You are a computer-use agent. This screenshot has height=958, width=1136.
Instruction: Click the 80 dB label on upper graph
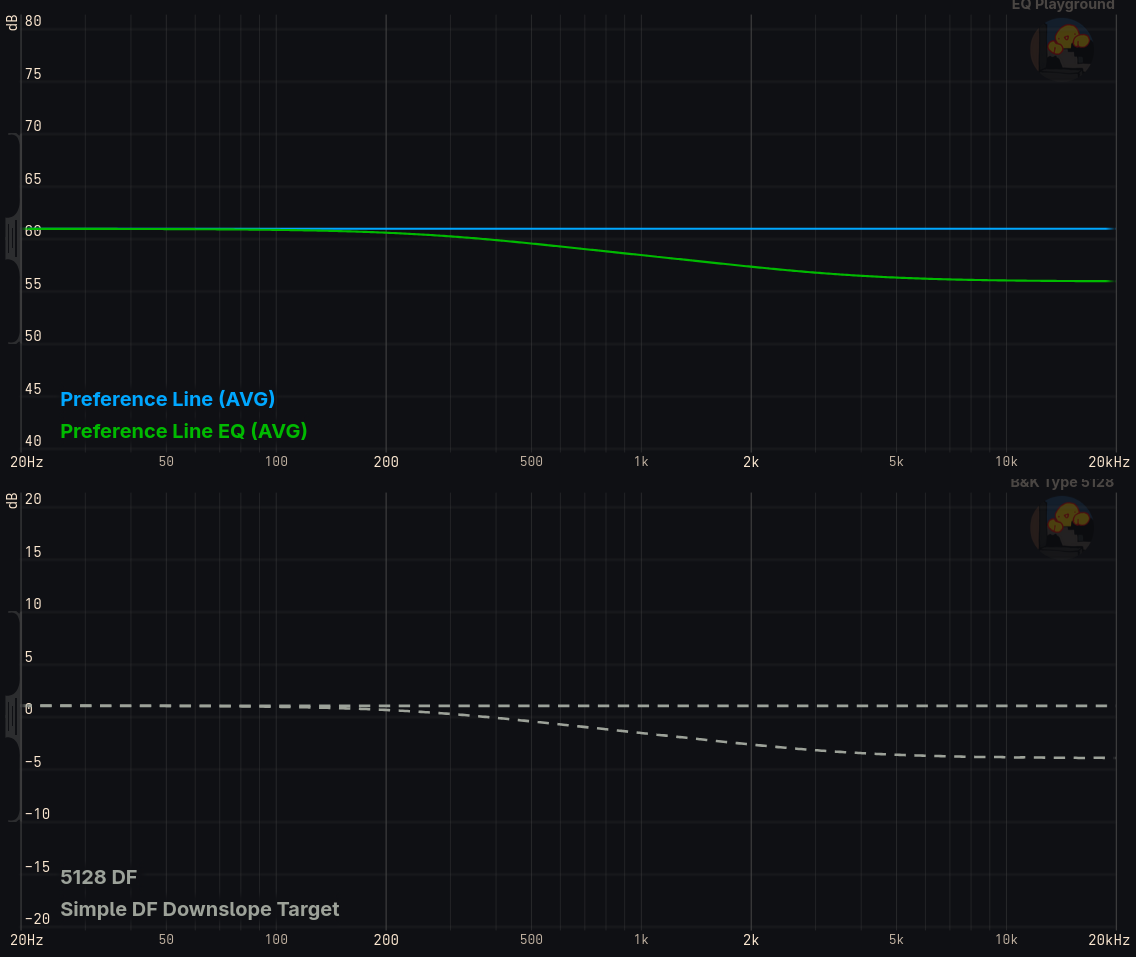[x=33, y=21]
